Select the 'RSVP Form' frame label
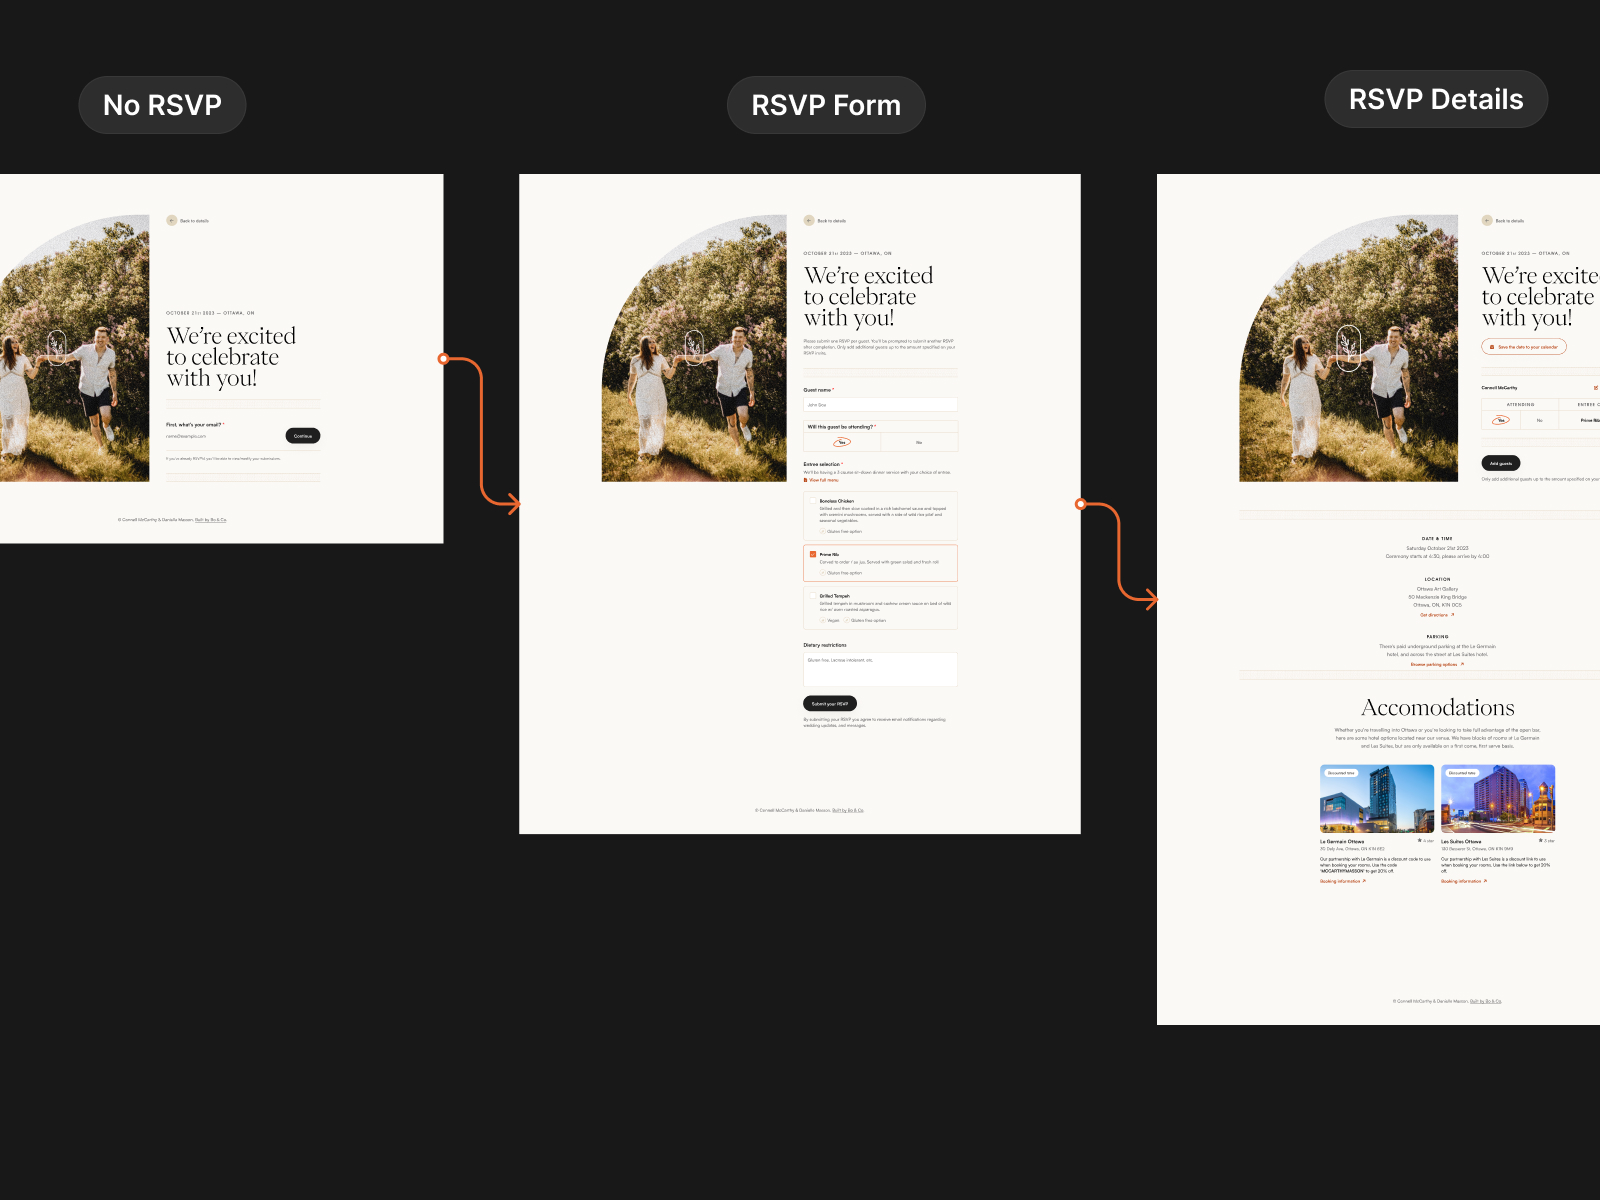This screenshot has height=1200, width=1600. [x=826, y=105]
